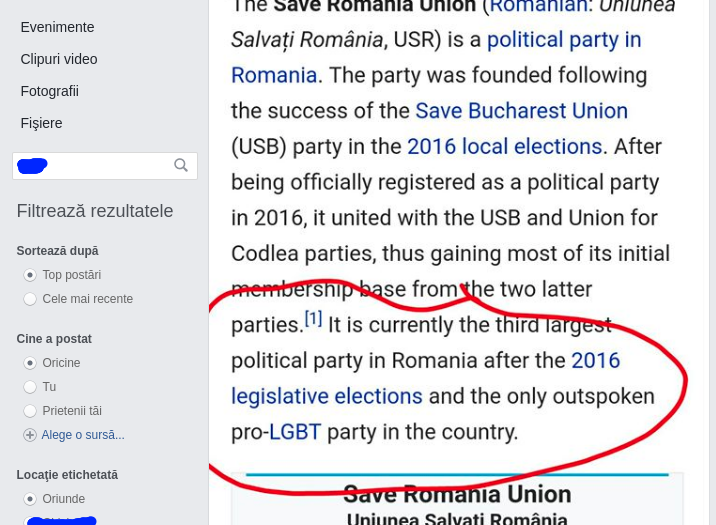The width and height of the screenshot is (716, 525).
Task: Choose Oricine under Cine a postat
Action: coord(30,363)
